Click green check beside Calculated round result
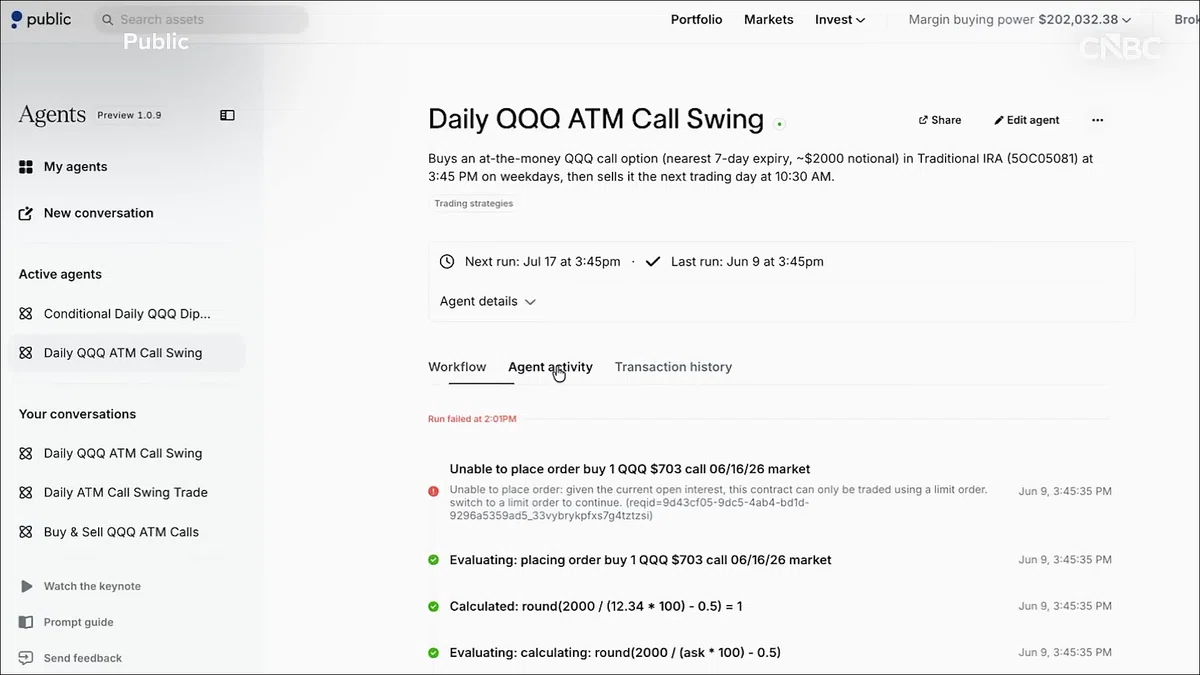Viewport: 1200px width, 675px height. (x=433, y=606)
